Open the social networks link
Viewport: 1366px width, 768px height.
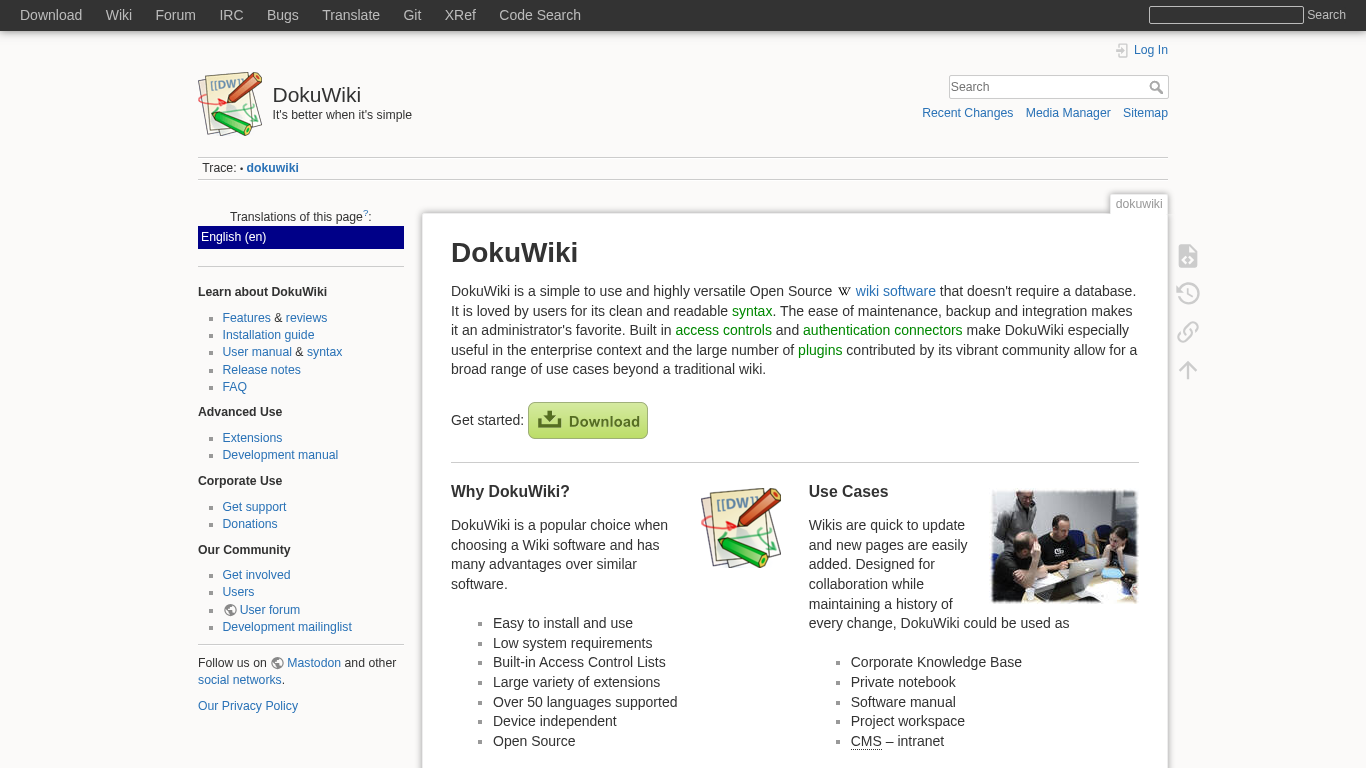click(240, 680)
